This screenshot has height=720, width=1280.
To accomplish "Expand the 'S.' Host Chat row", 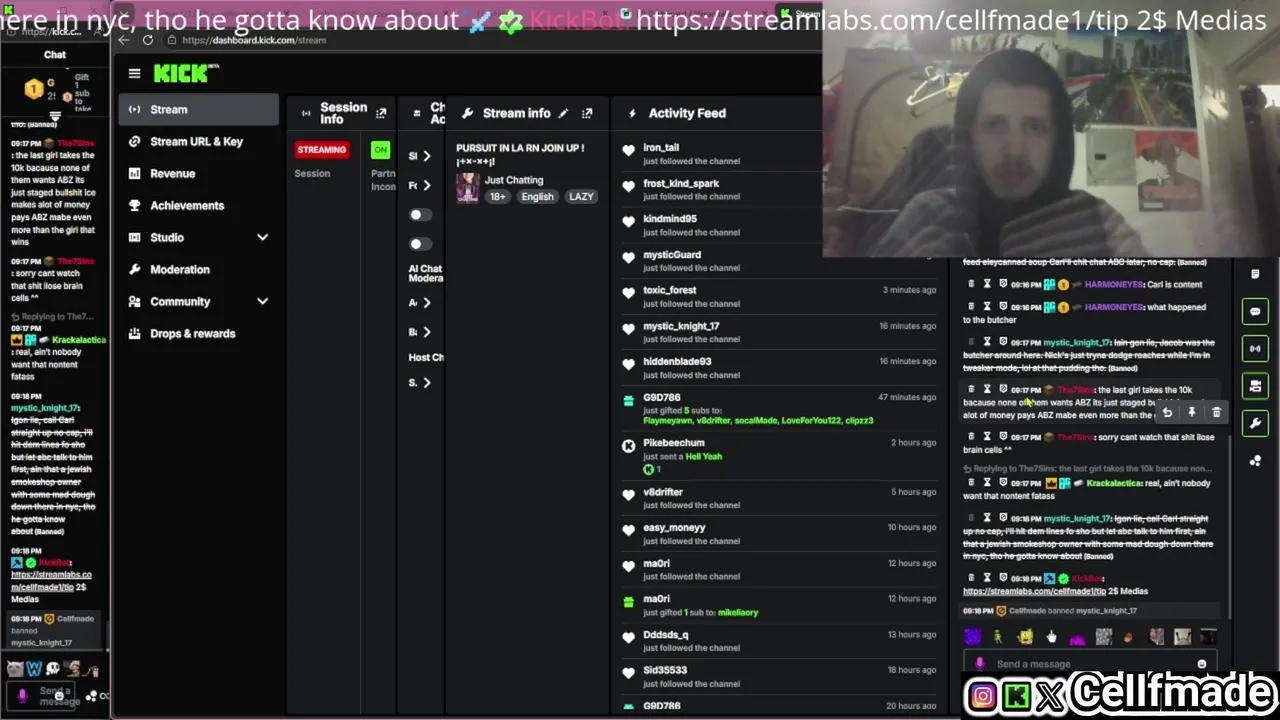I will coord(426,383).
